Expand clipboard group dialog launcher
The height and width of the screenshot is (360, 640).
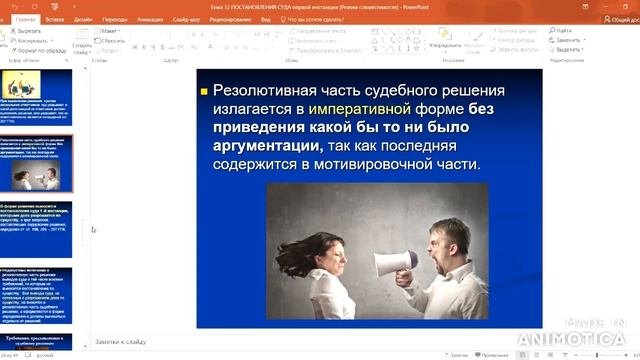[67, 60]
